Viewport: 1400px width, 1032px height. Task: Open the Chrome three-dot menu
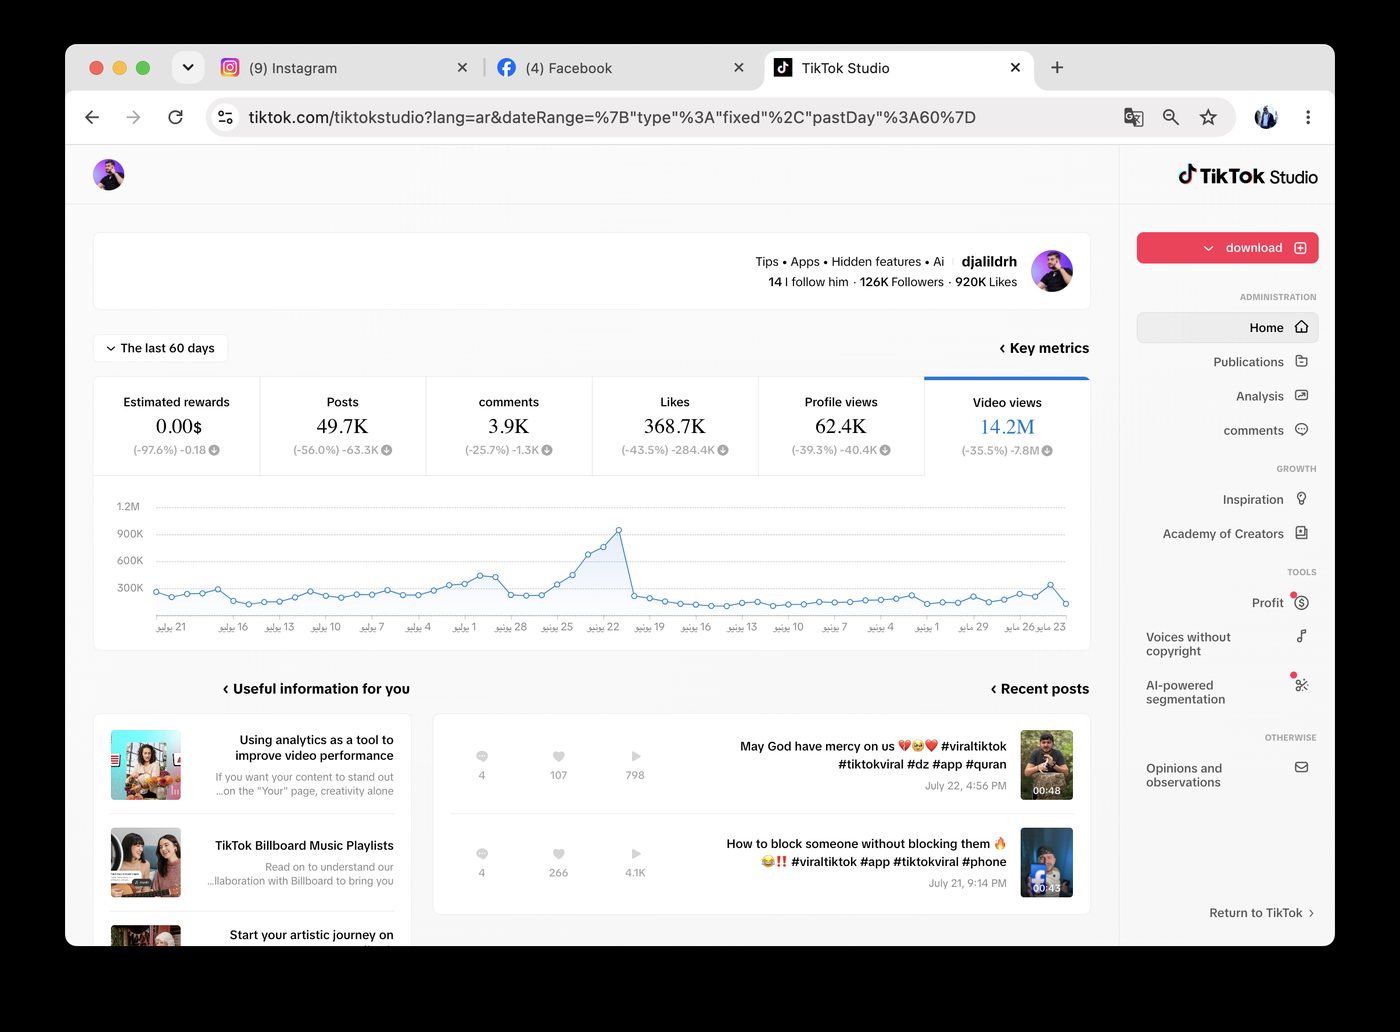tap(1308, 117)
